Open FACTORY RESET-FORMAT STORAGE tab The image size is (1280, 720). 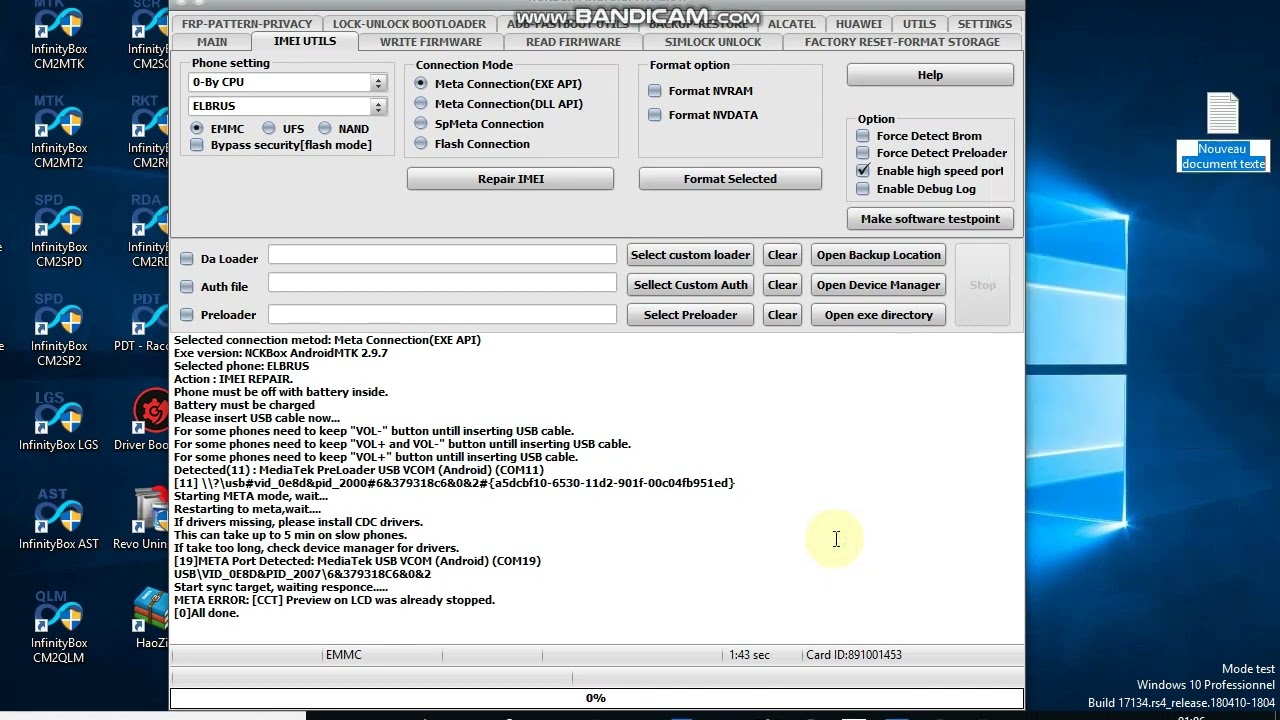tap(902, 42)
